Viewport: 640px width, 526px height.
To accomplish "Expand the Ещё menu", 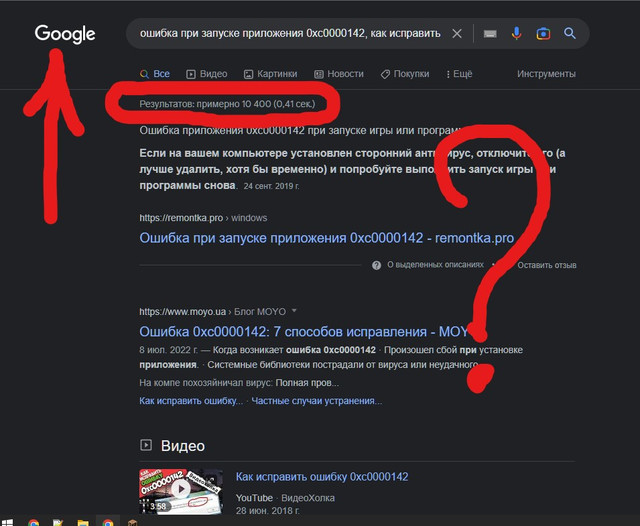I will pos(457,74).
